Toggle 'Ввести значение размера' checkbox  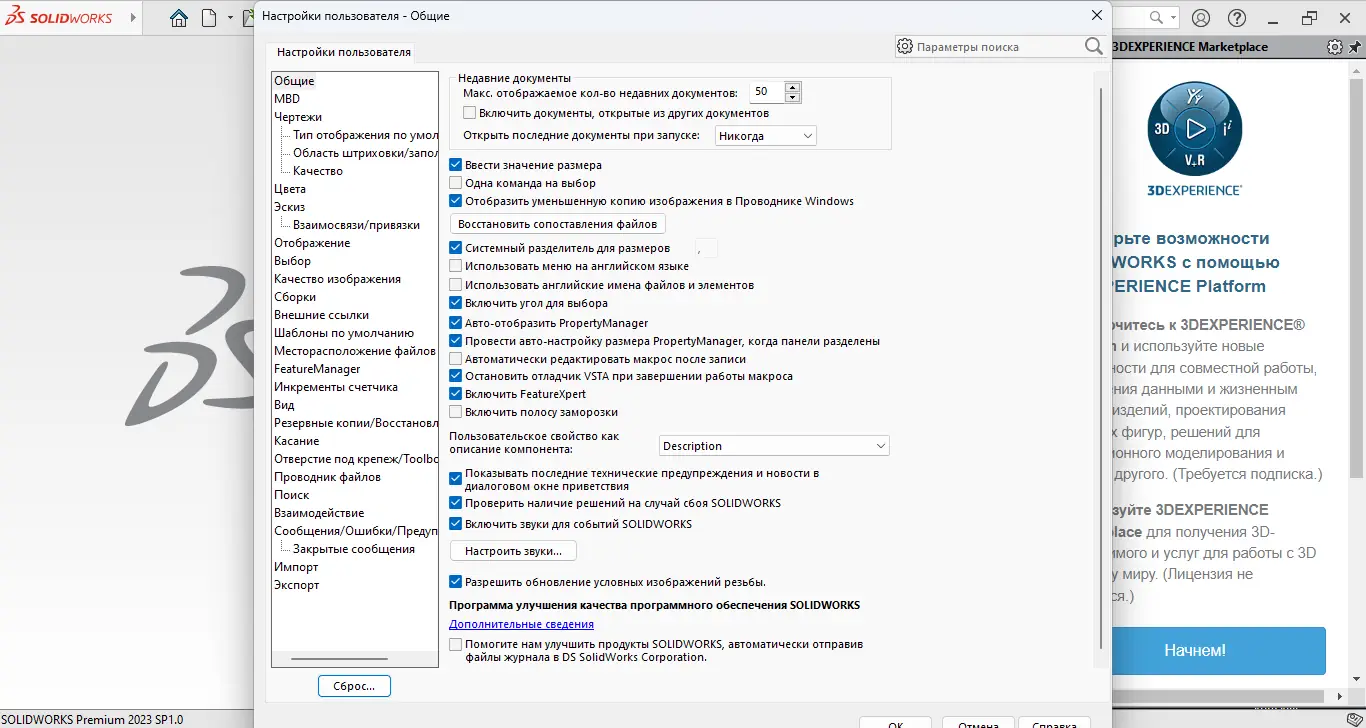(456, 165)
